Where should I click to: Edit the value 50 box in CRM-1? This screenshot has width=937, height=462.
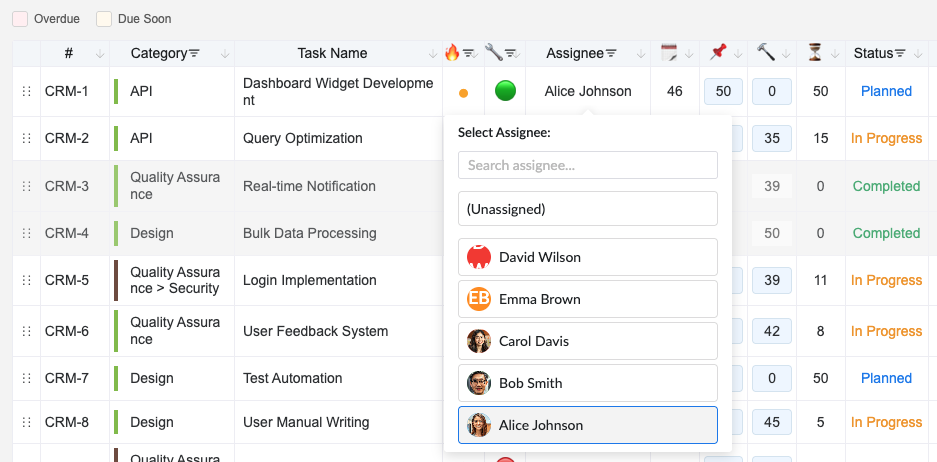point(723,91)
